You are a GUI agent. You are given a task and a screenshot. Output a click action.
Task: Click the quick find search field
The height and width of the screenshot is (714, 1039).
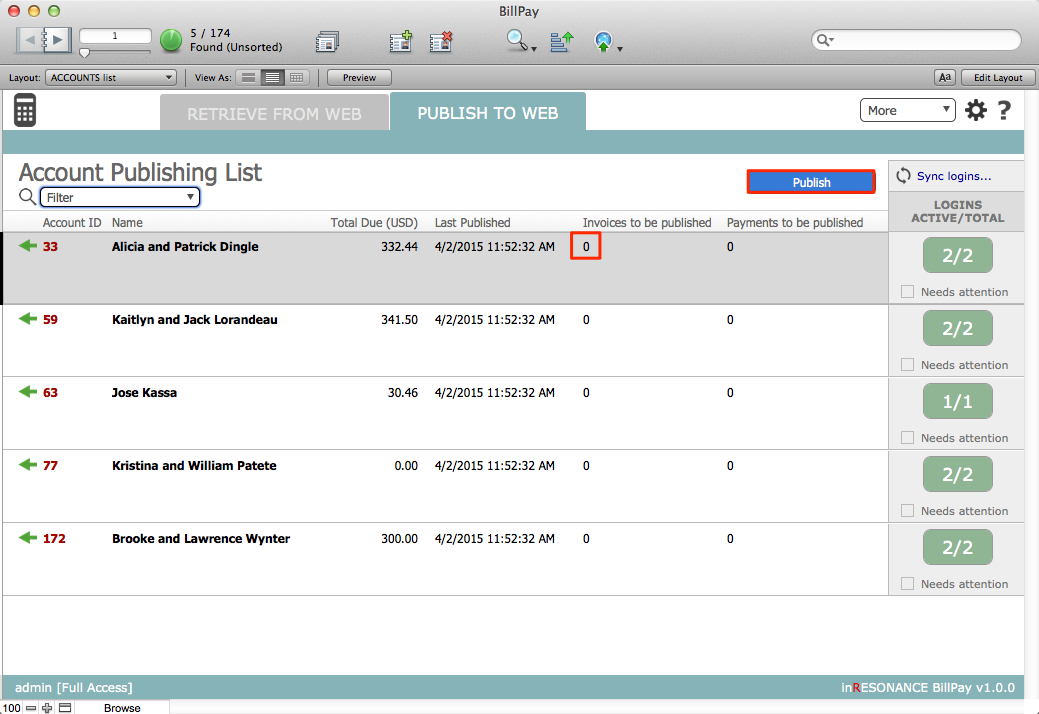coord(920,40)
